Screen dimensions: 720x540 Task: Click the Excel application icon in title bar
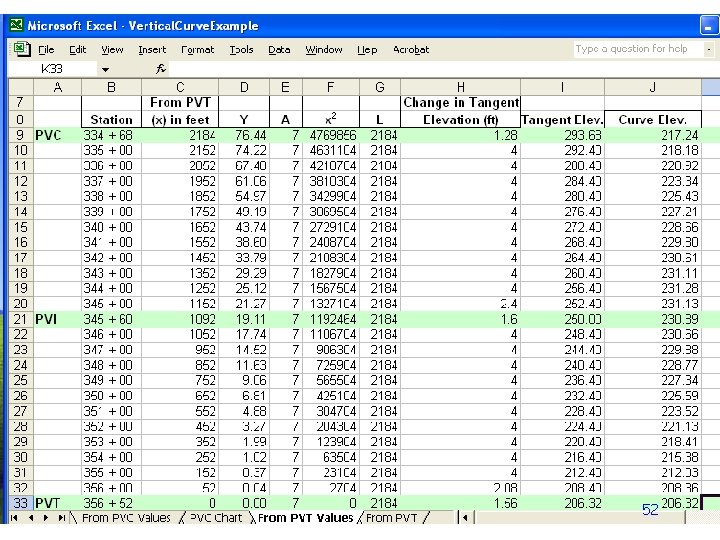pos(17,25)
